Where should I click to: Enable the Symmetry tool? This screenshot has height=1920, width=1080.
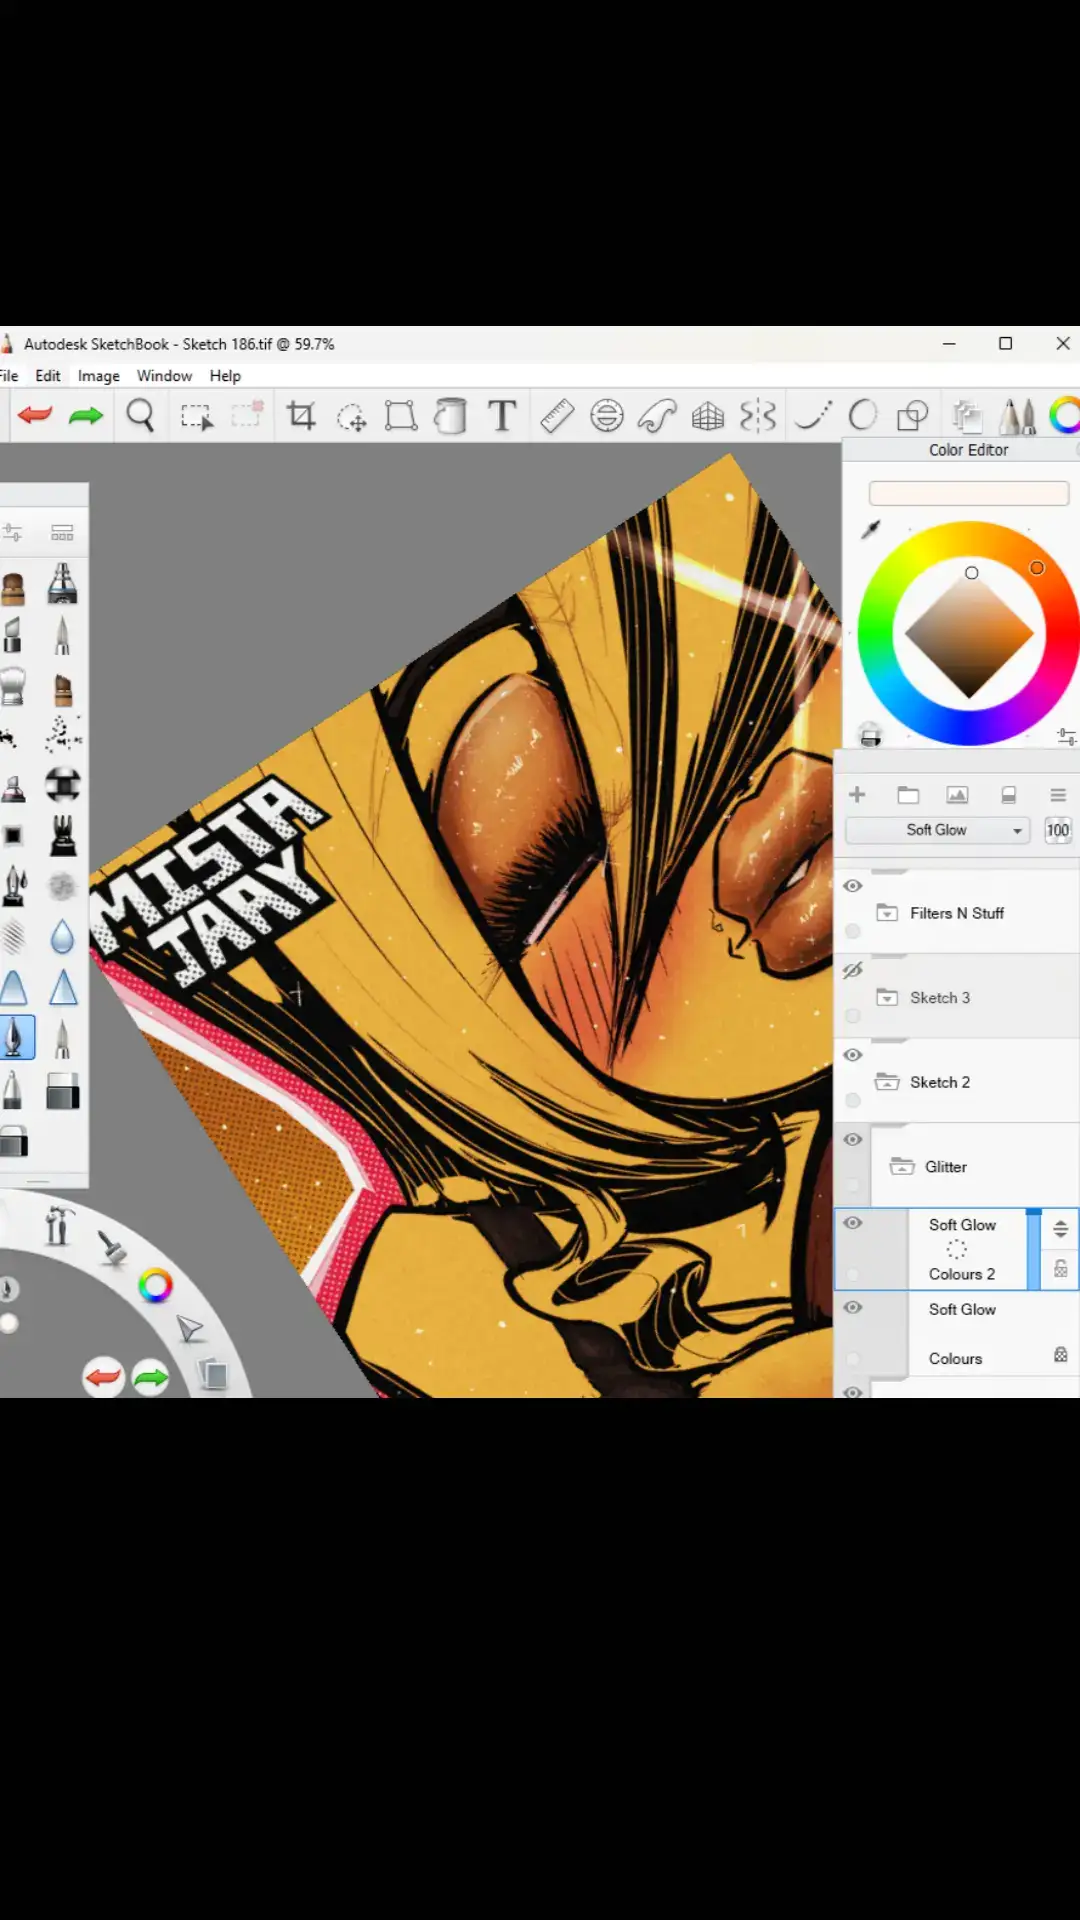[x=758, y=415]
